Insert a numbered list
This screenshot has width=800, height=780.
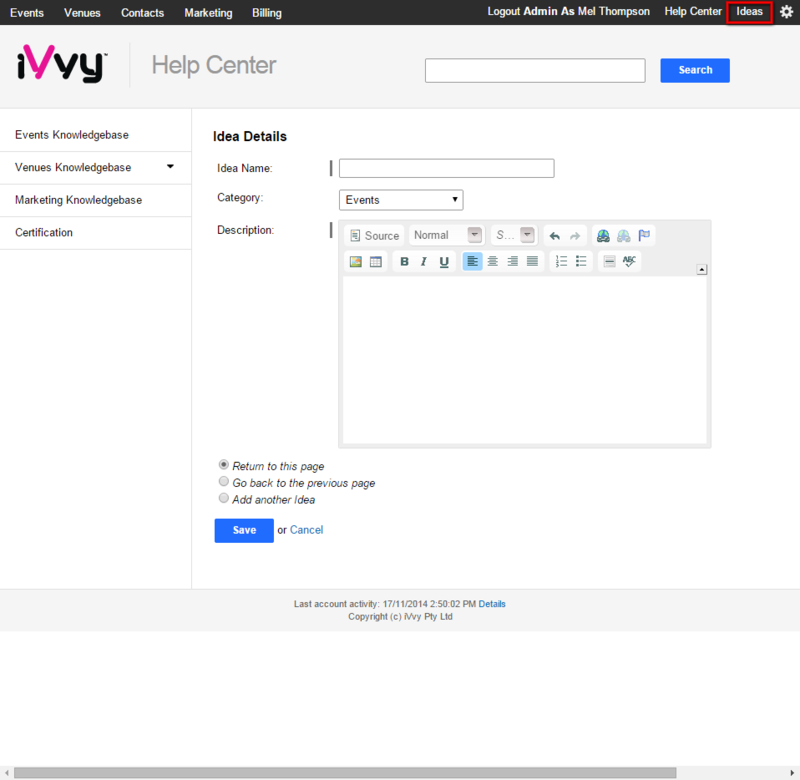[561, 262]
